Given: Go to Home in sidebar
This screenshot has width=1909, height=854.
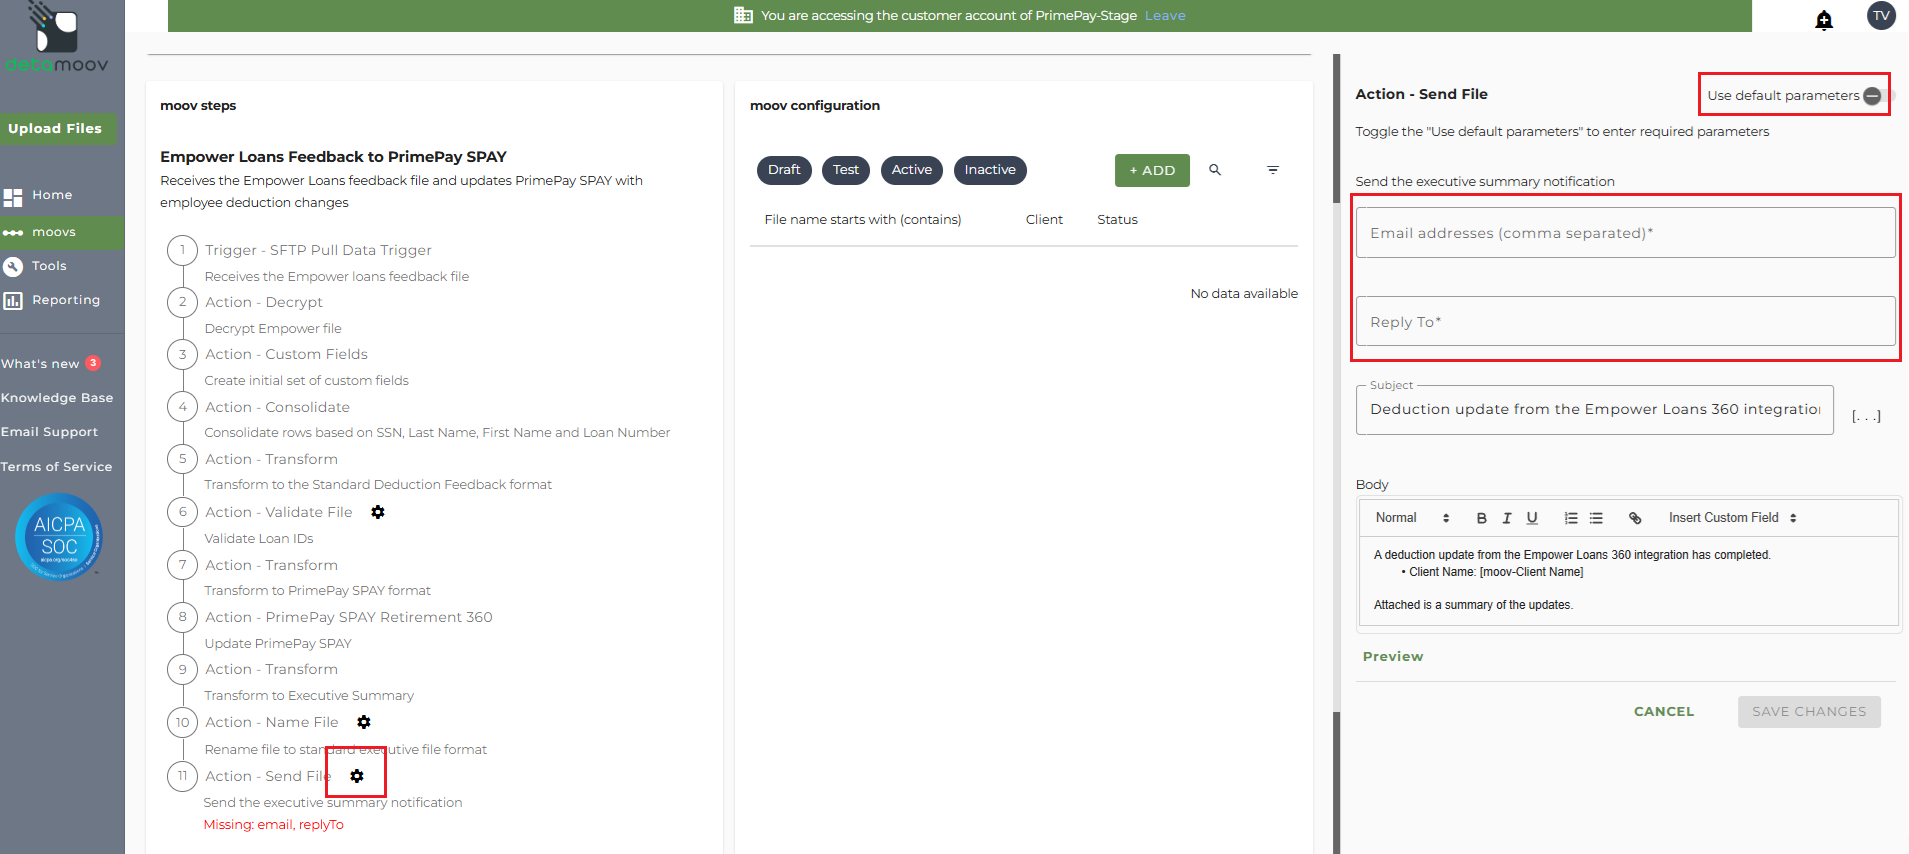Looking at the screenshot, I should tap(52, 195).
